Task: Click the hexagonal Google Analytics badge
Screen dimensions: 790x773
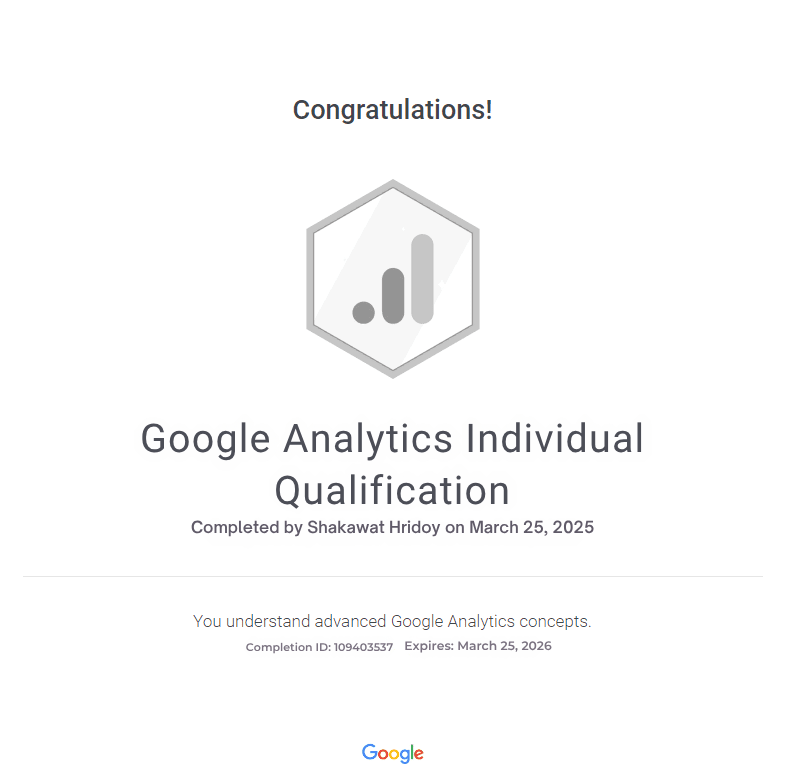Action: pyautogui.click(x=392, y=279)
